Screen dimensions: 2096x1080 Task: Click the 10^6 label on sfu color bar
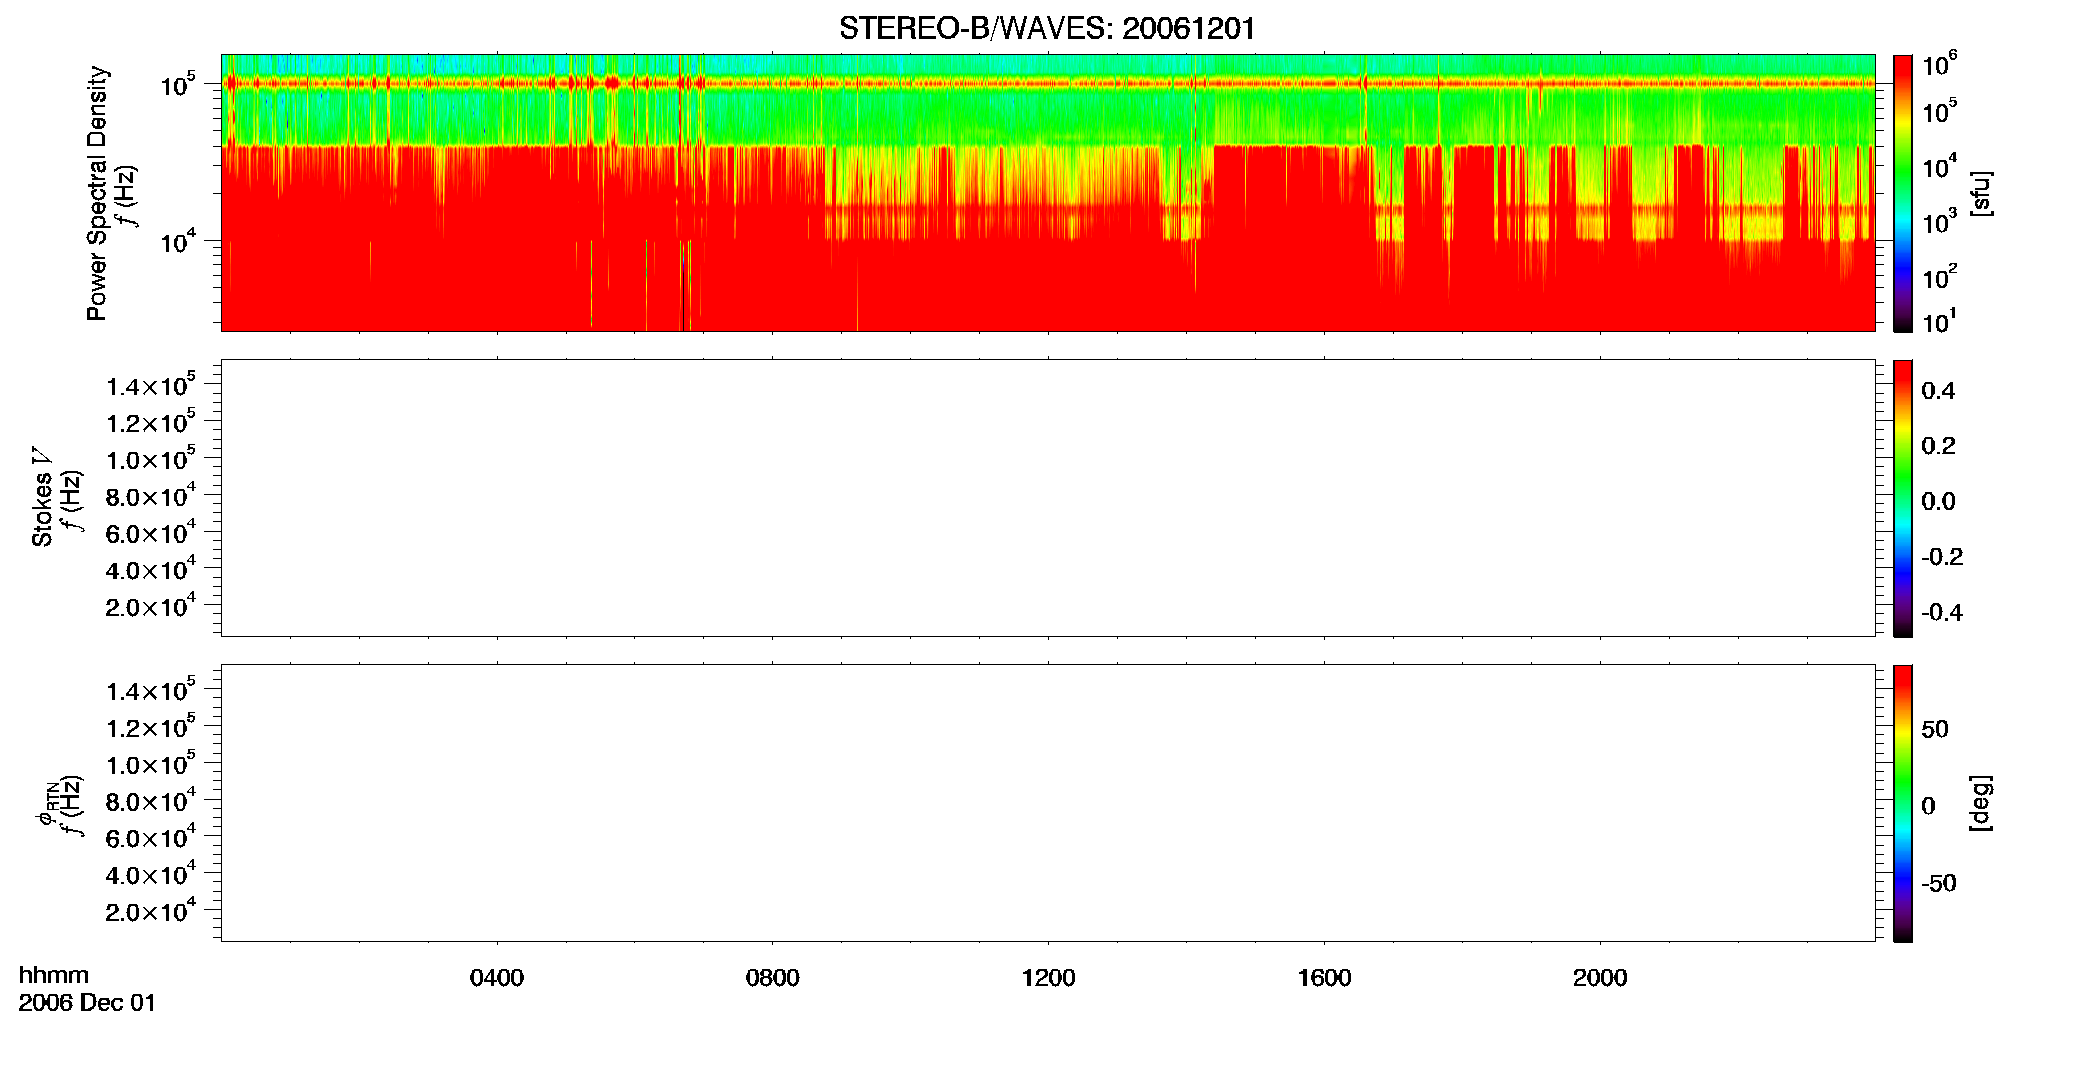1939,65
